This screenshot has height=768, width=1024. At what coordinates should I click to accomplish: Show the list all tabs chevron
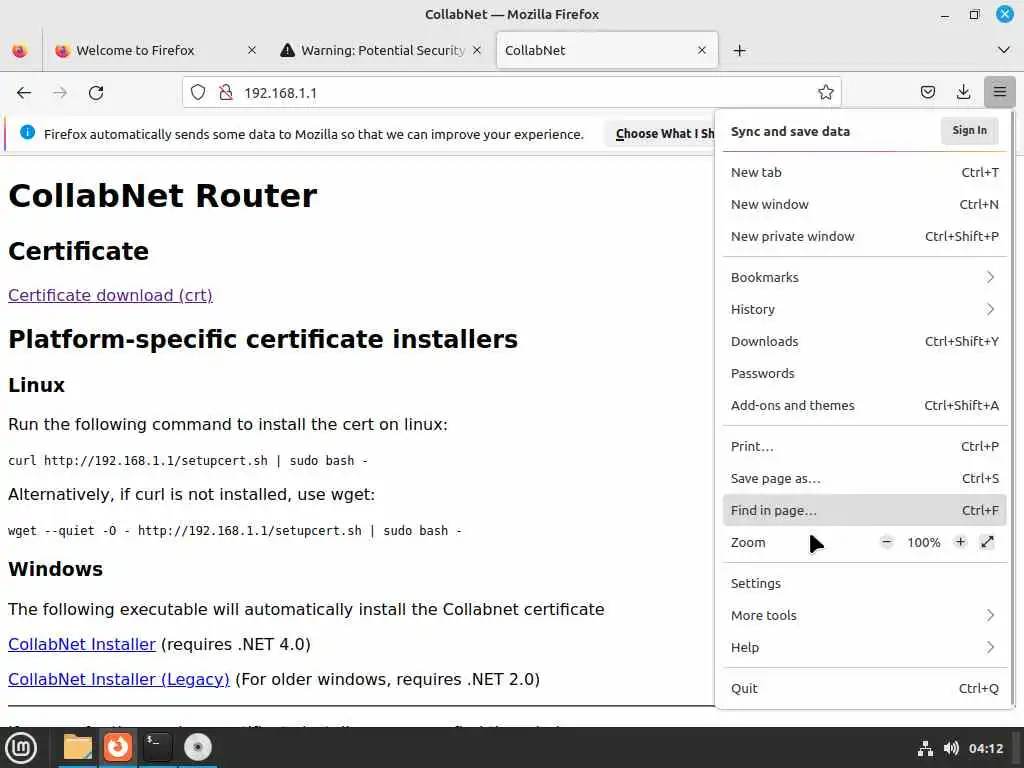[1004, 50]
